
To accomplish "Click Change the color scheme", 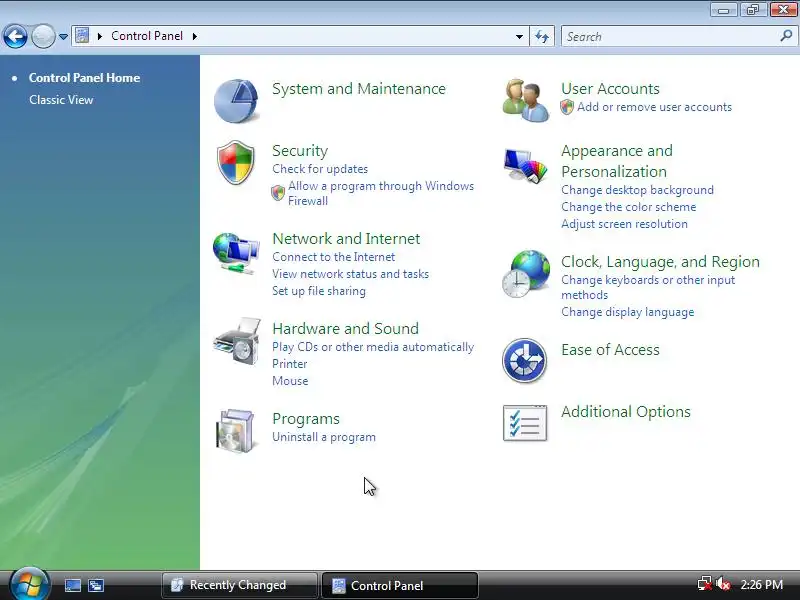I will pos(629,207).
